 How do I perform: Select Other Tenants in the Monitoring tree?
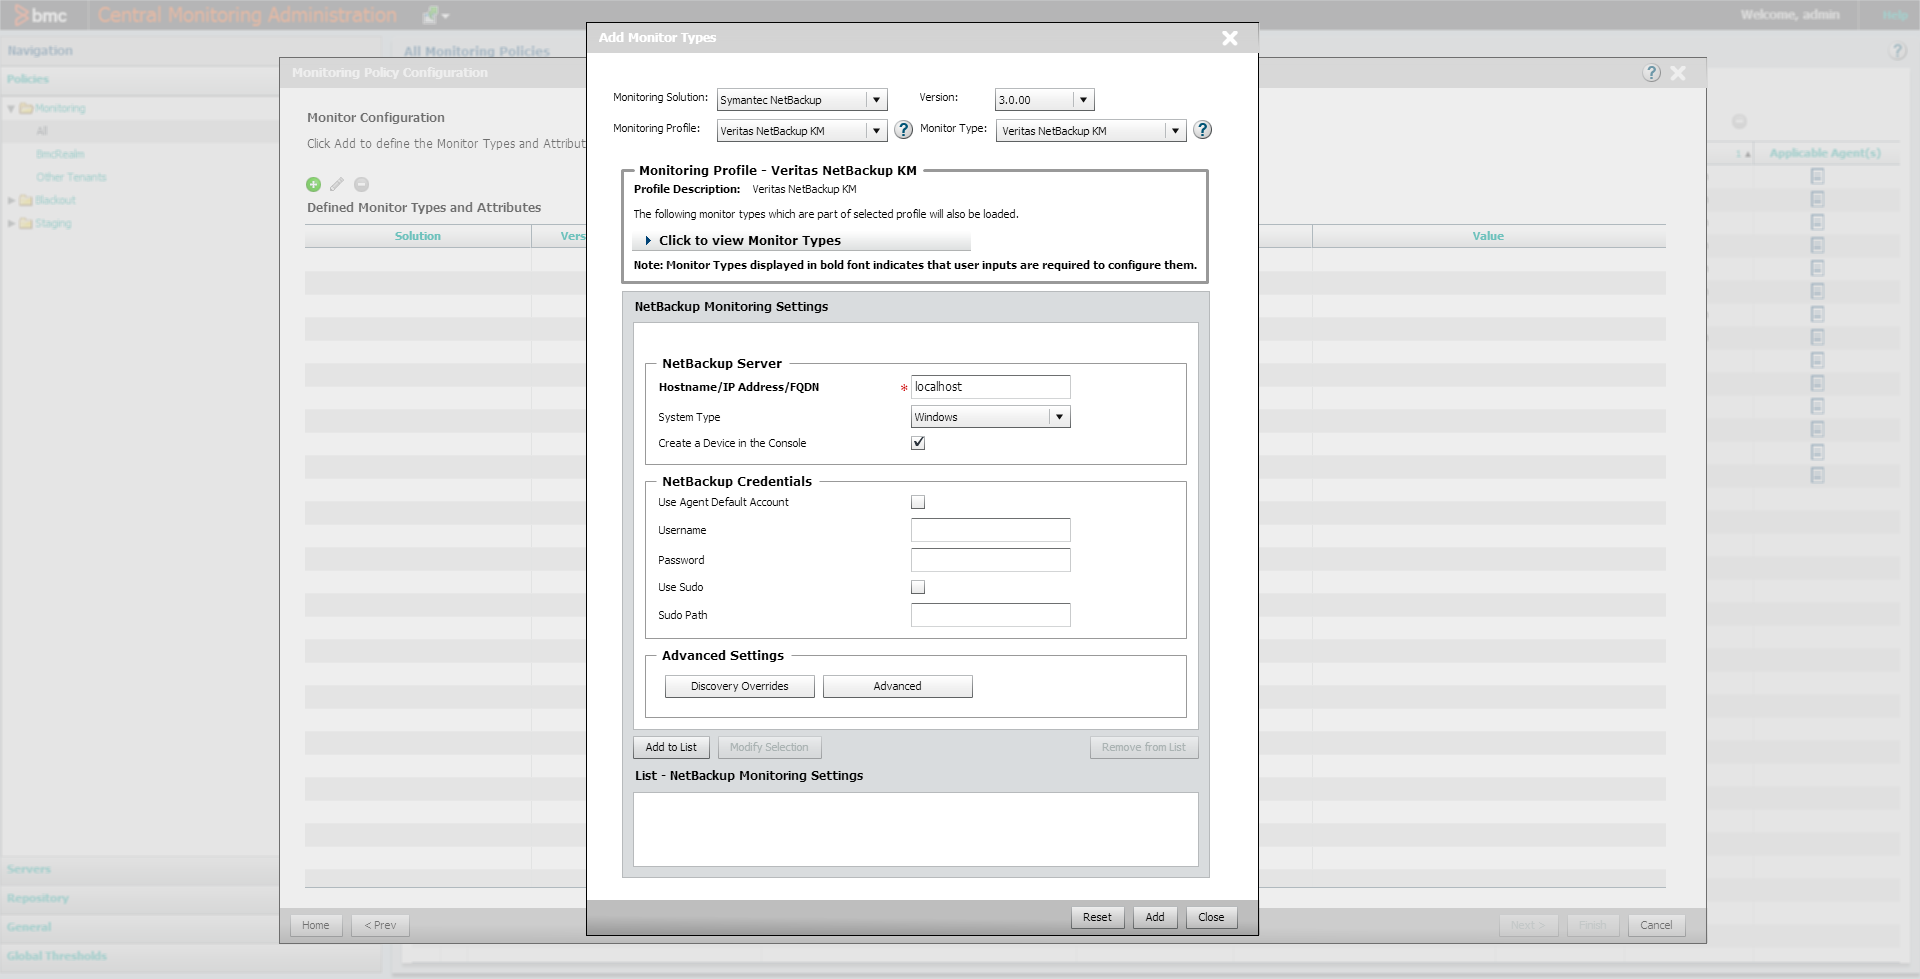pos(71,177)
